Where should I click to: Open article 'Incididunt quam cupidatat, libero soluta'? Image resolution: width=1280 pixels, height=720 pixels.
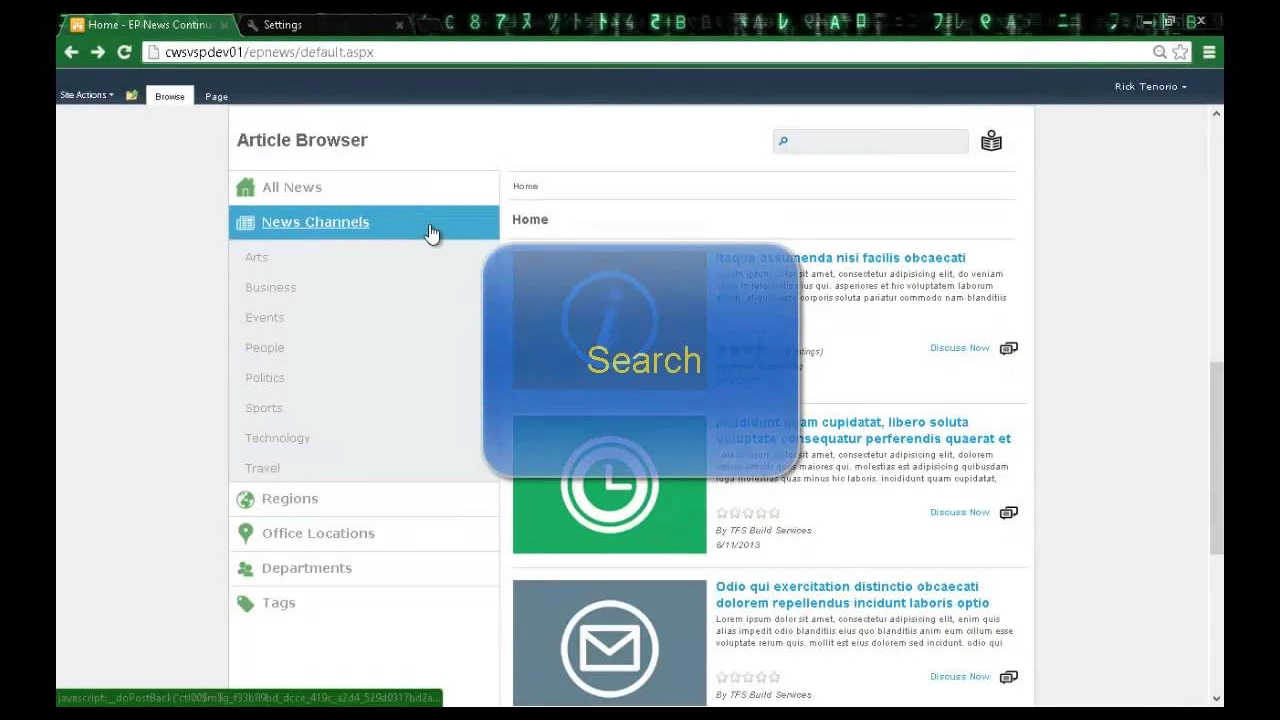863,430
